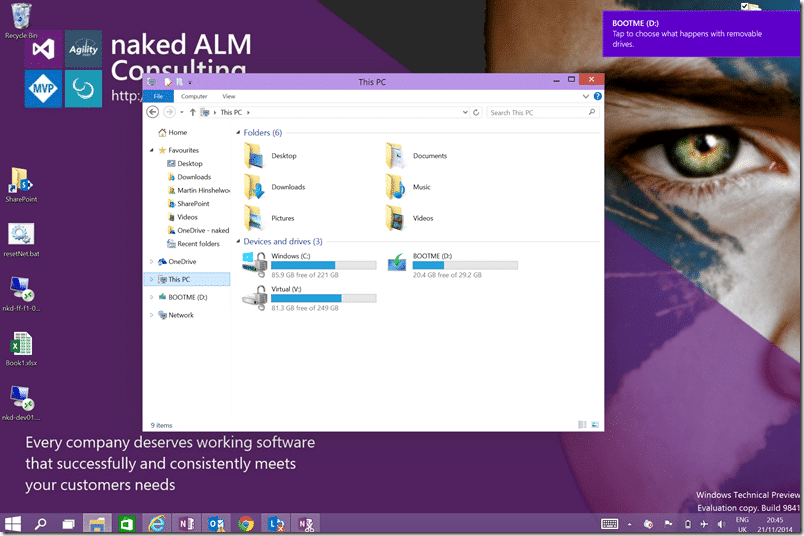Open Recycle Bin desktop icon
This screenshot has width=804, height=536.
pos(21,21)
